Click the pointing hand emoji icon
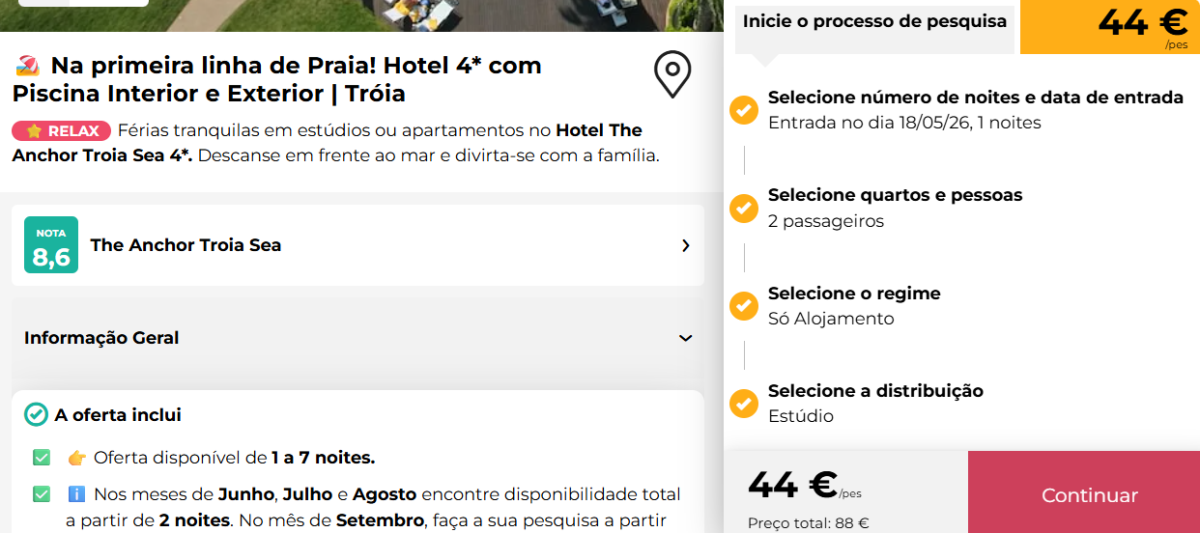This screenshot has width=1200, height=533. tap(77, 458)
